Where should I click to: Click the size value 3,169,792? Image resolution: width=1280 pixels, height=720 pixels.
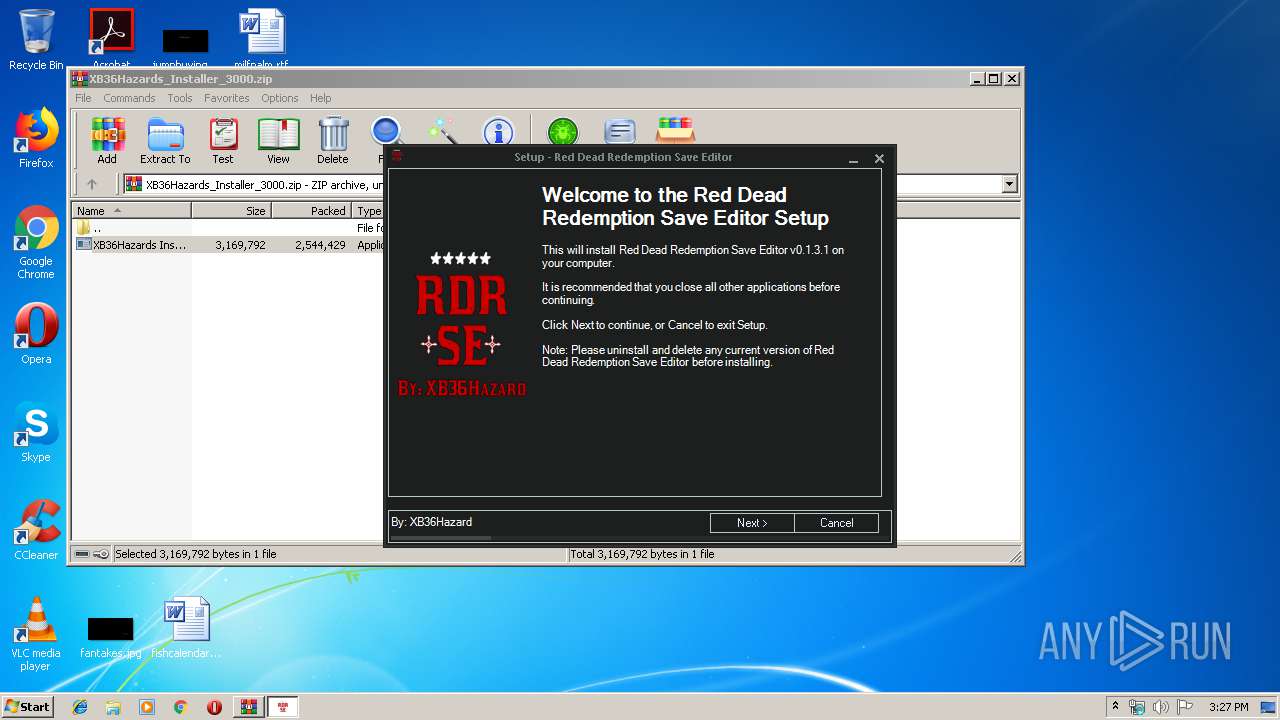(x=240, y=244)
